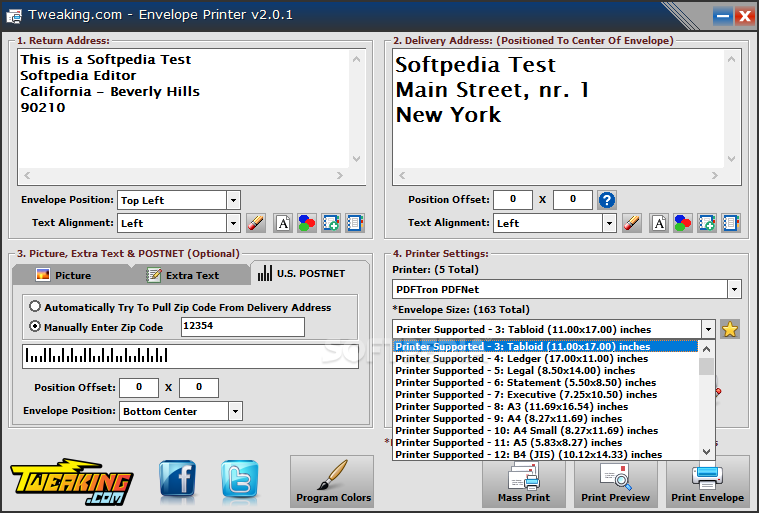Open Tweaking.com Facebook page icon
The image size is (759, 513).
(178, 478)
